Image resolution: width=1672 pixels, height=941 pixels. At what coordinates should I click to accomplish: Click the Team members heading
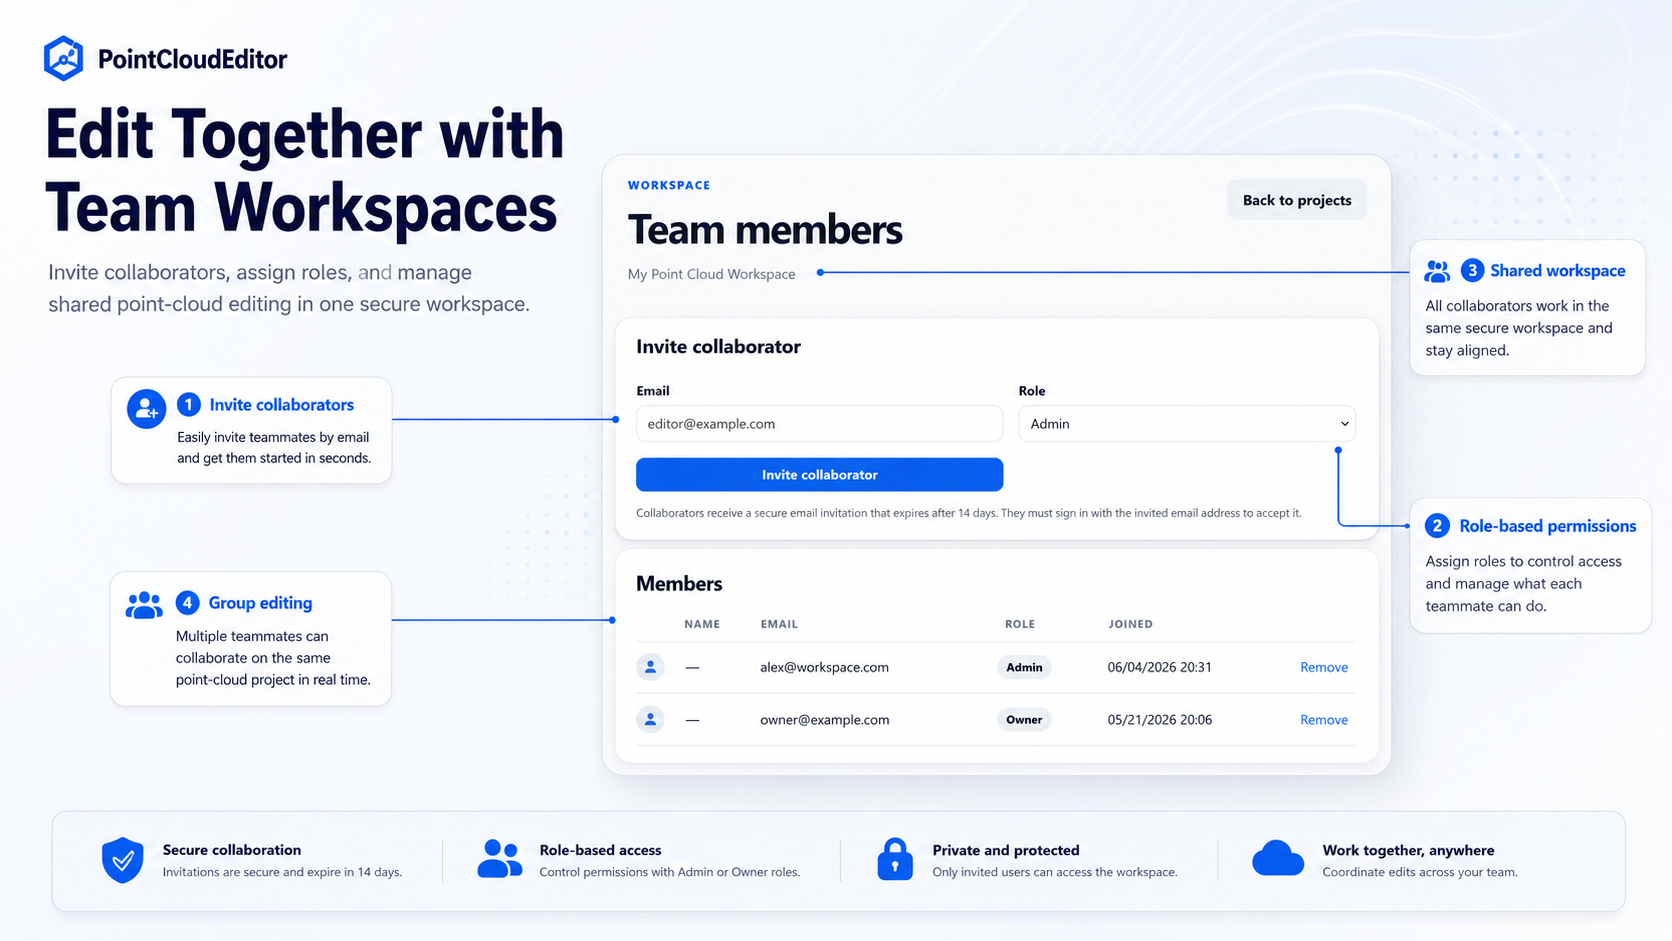click(765, 230)
